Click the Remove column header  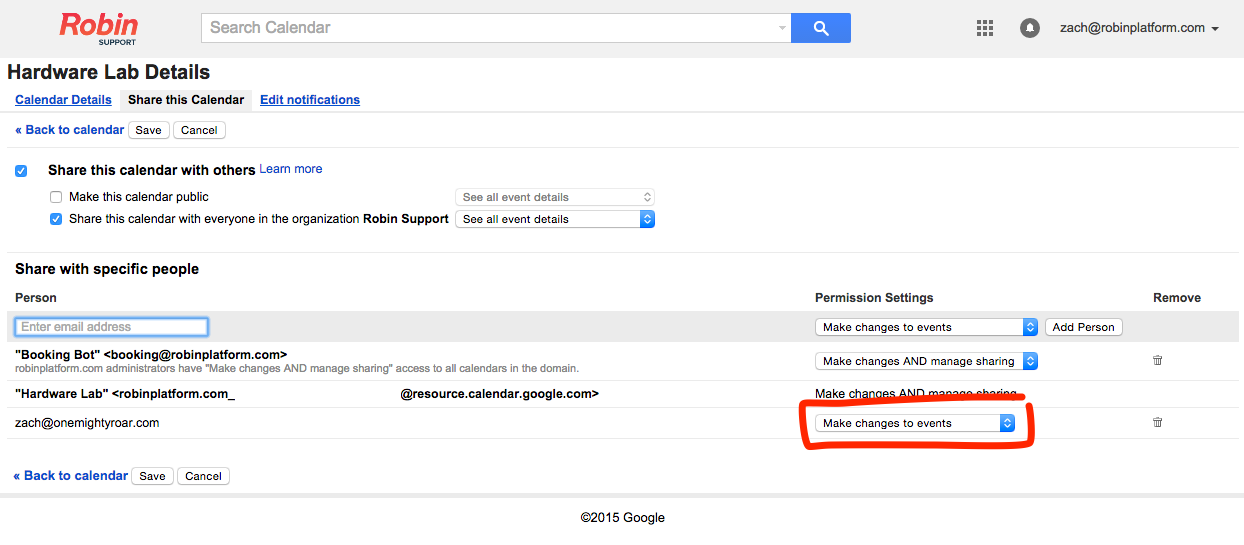[1177, 298]
